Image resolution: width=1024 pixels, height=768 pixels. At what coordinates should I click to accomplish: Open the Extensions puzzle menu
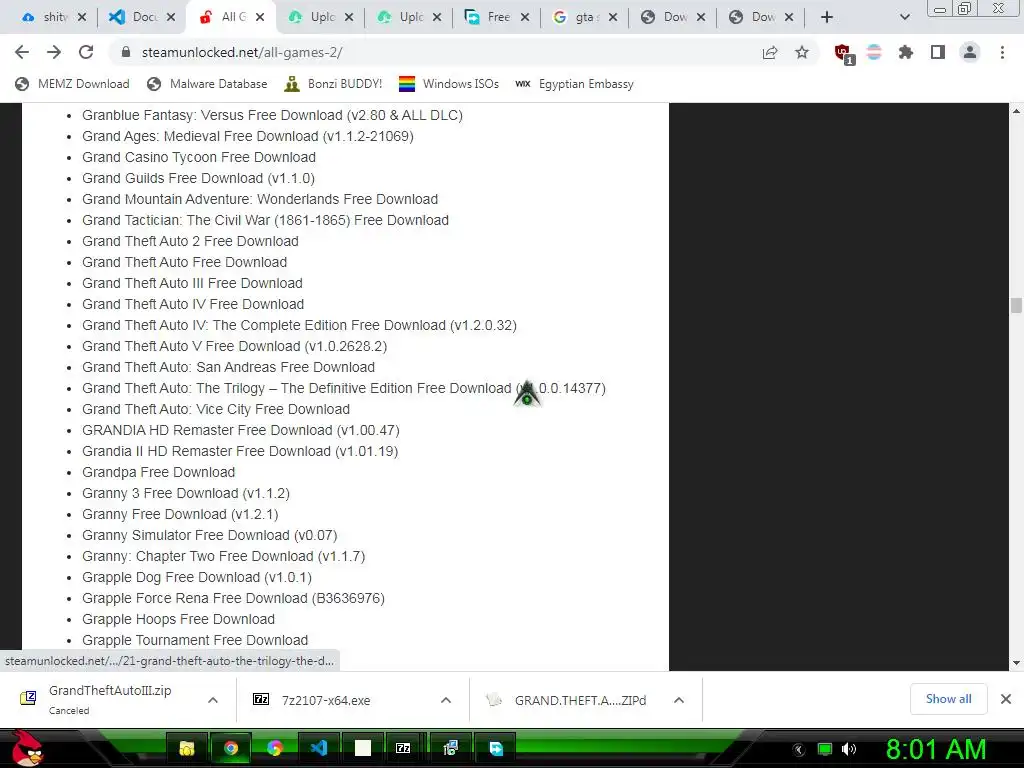point(905,52)
